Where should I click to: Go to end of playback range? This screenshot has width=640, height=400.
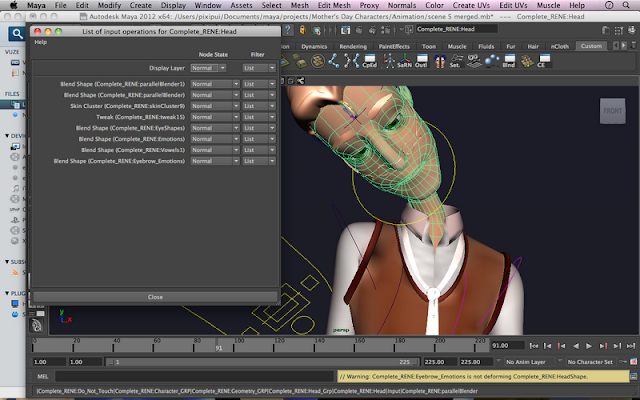pyautogui.click(x=631, y=346)
